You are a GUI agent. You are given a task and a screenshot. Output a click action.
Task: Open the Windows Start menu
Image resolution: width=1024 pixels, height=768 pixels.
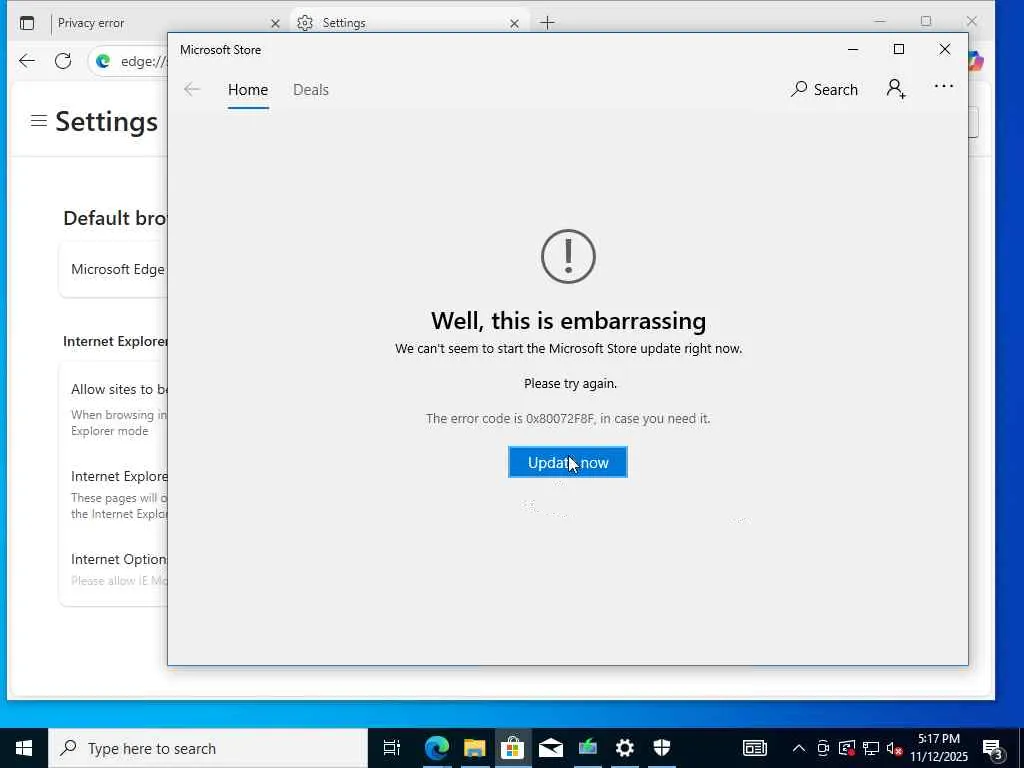[x=24, y=748]
